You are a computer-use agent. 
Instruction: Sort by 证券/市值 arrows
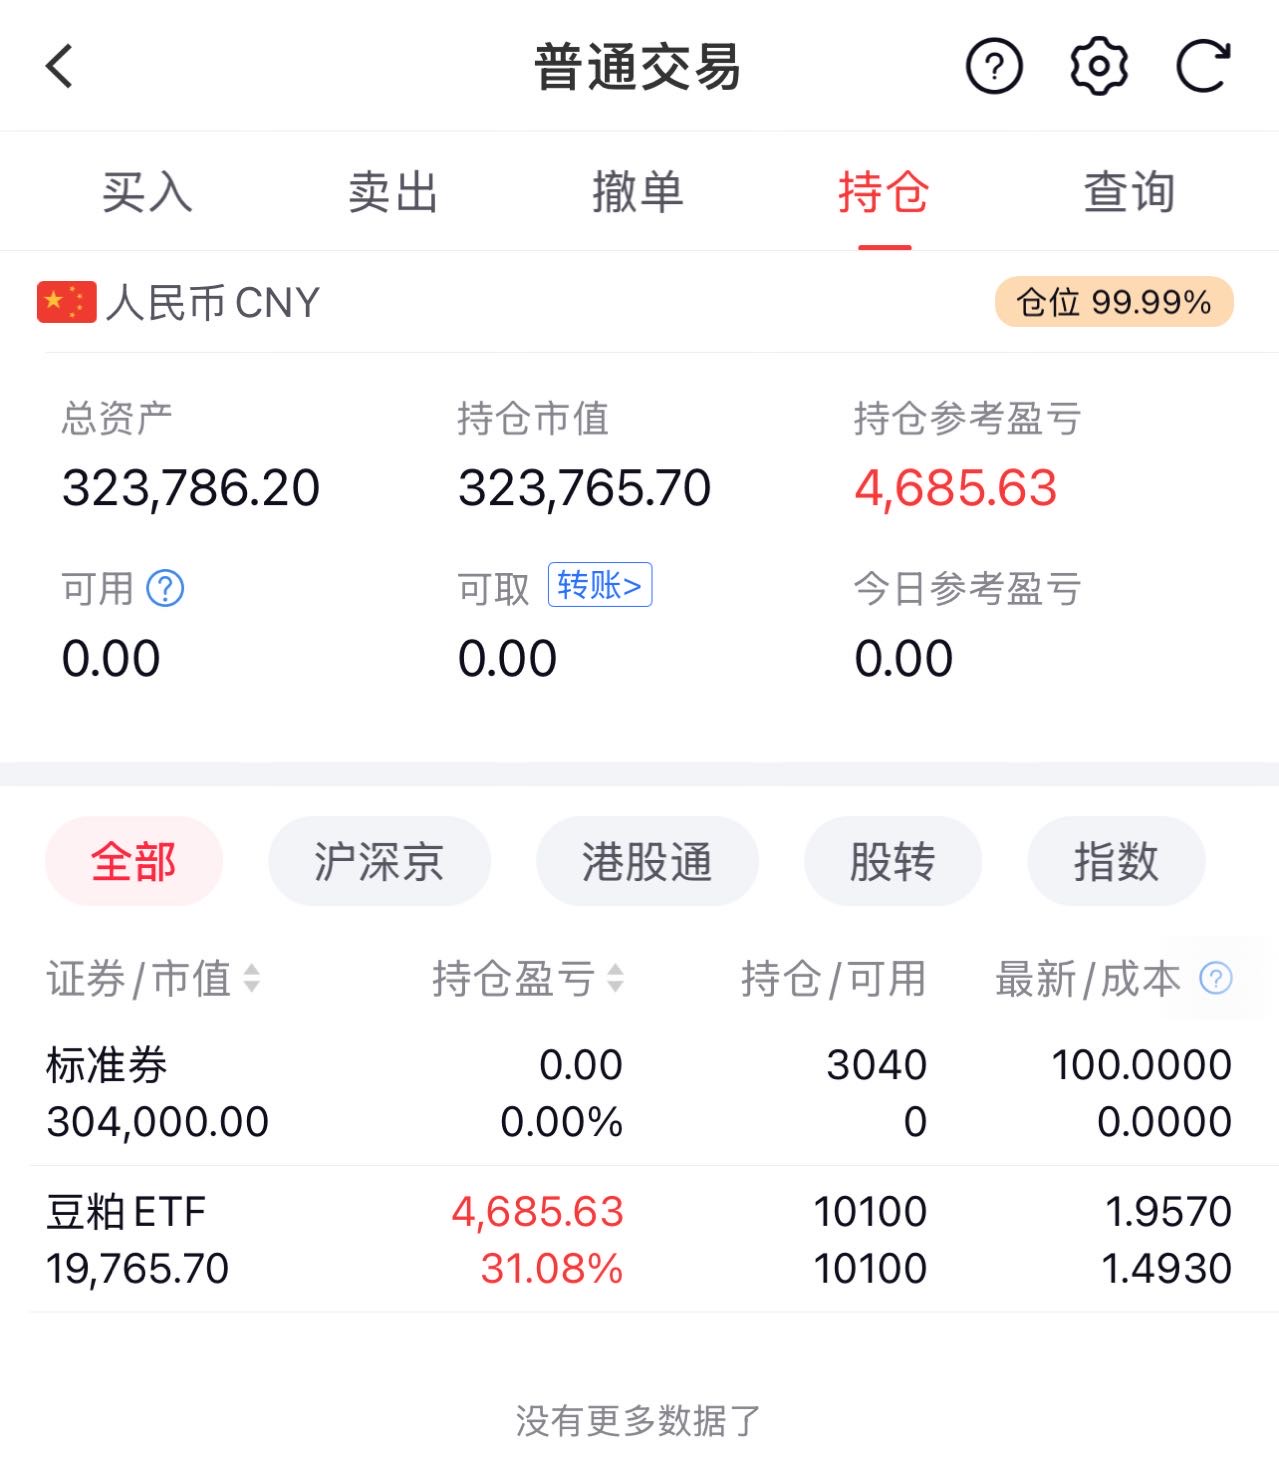click(x=252, y=978)
